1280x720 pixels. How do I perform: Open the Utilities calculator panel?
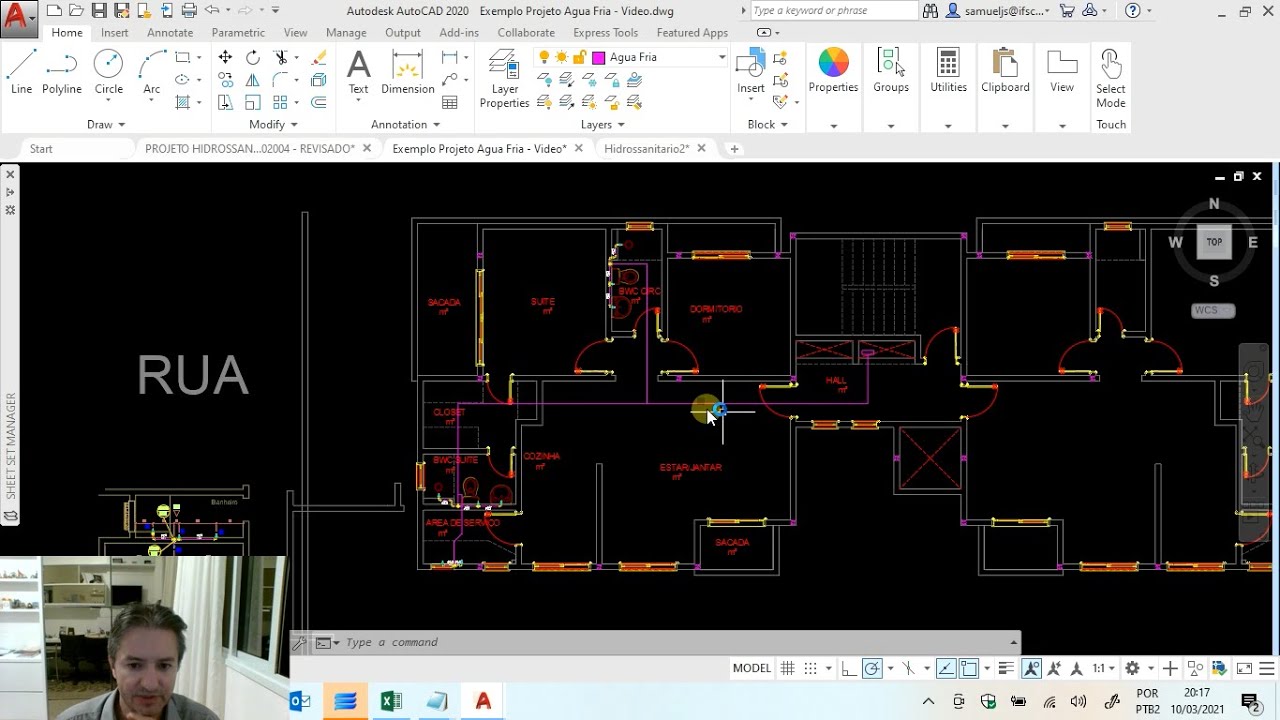pos(948,71)
